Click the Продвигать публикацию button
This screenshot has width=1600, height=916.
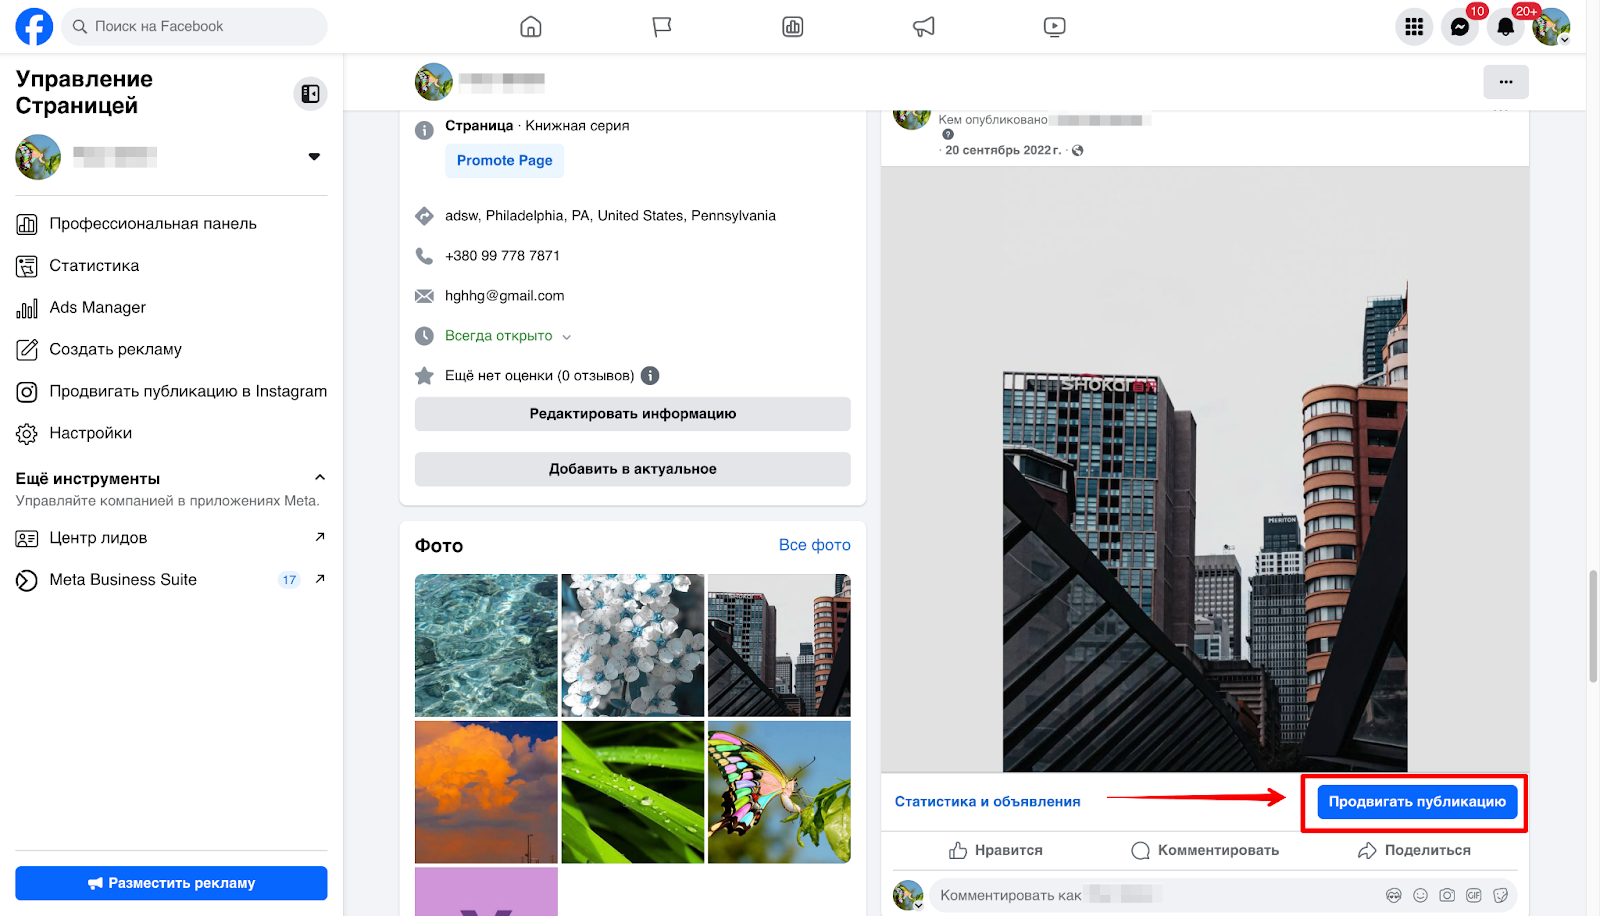click(1417, 802)
